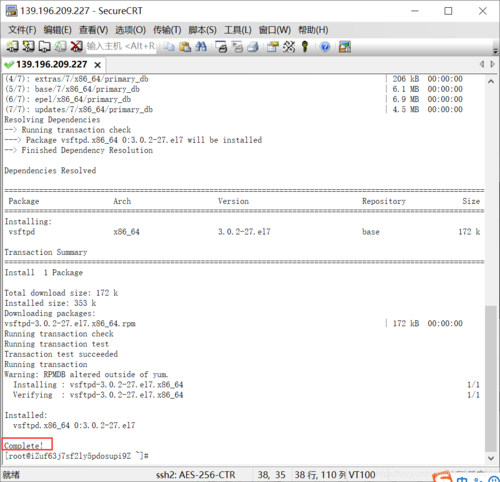Viewport: 500px width, 482px height.
Task: Click the host entry input field
Action: point(121,46)
